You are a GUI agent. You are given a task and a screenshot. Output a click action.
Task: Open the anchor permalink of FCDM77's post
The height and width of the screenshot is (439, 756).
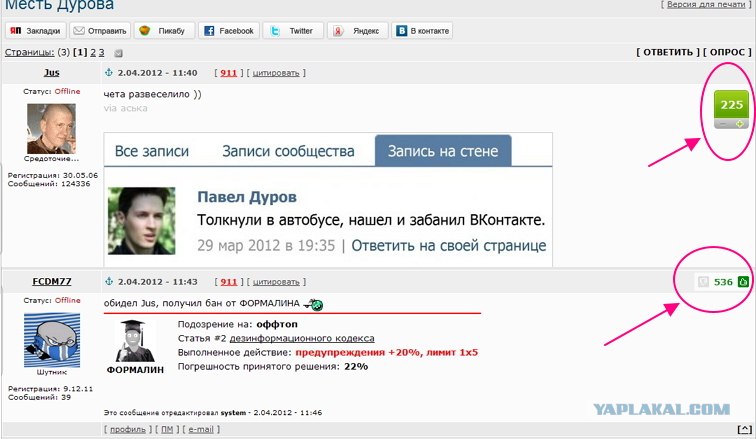(x=109, y=281)
